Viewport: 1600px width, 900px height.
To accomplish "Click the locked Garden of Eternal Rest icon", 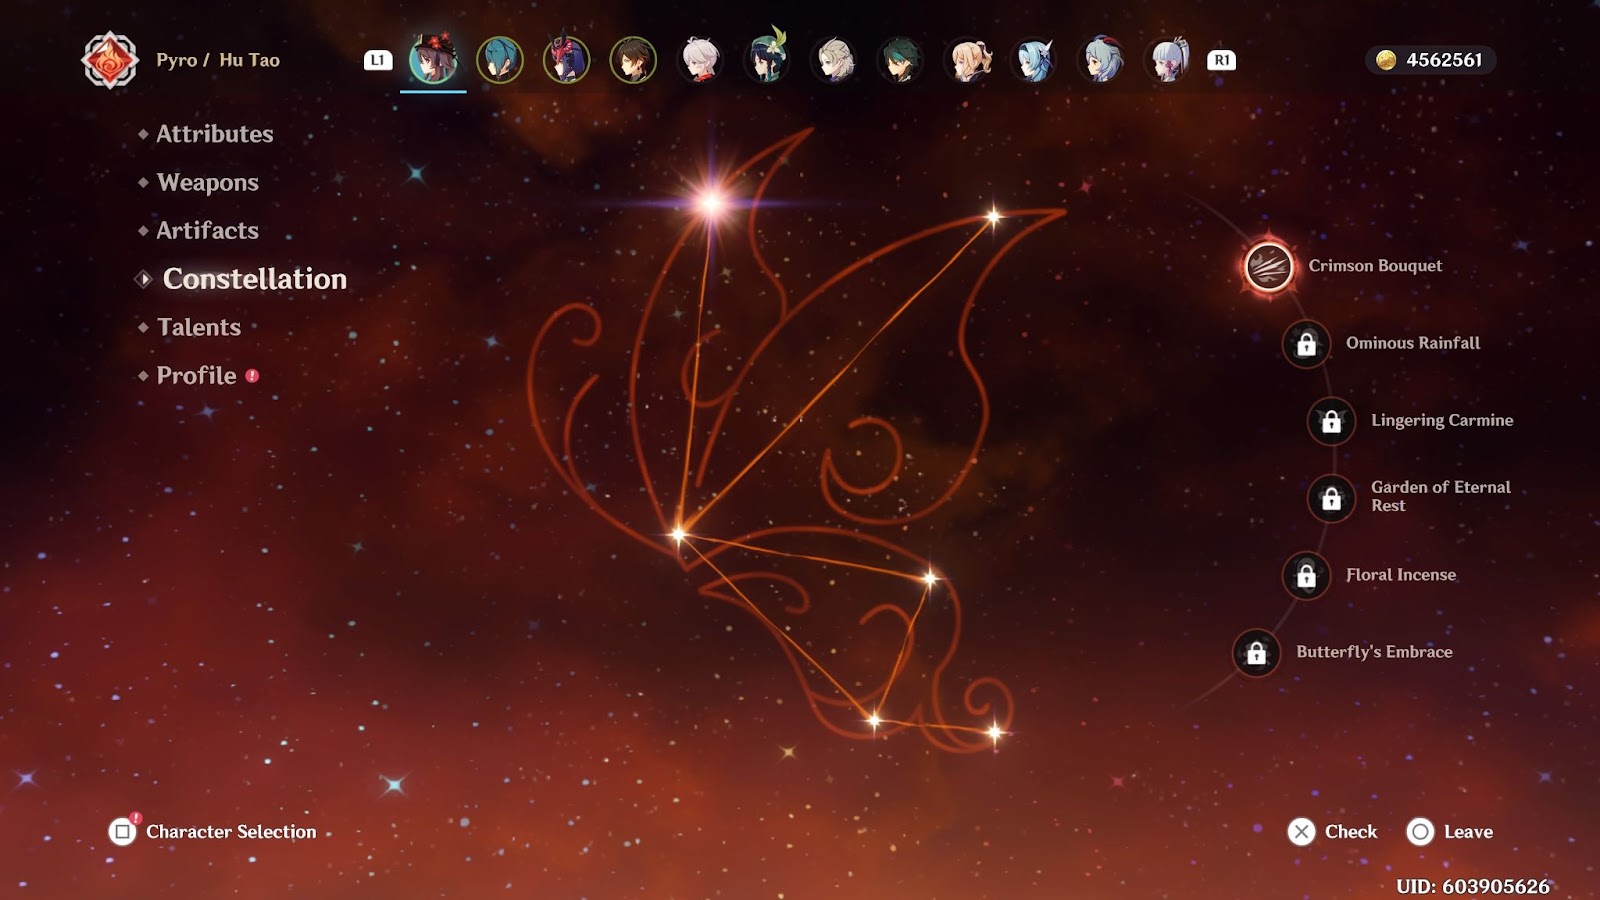I will [1331, 498].
